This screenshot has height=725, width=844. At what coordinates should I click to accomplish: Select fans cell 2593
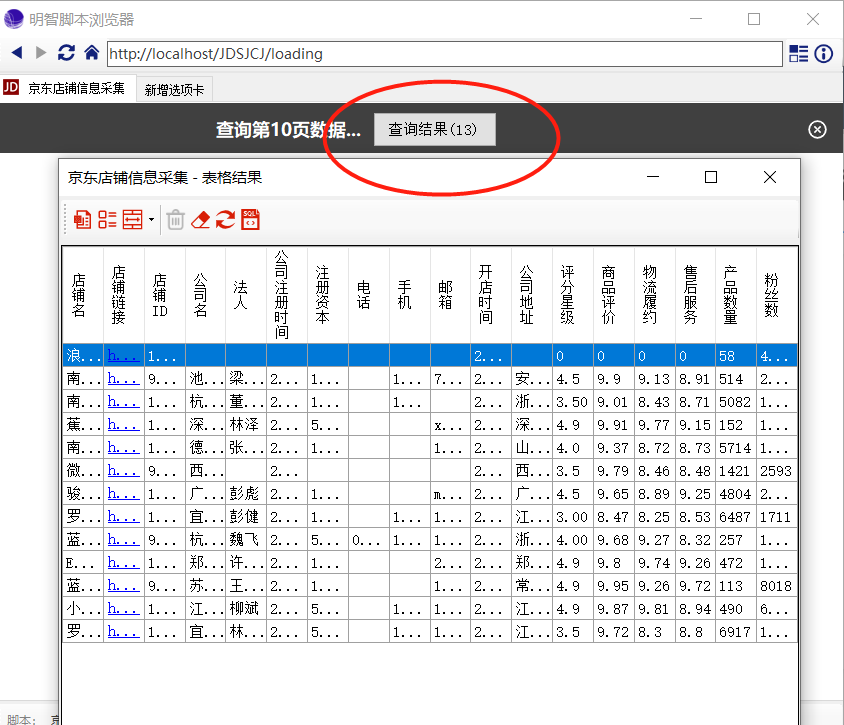tap(777, 471)
